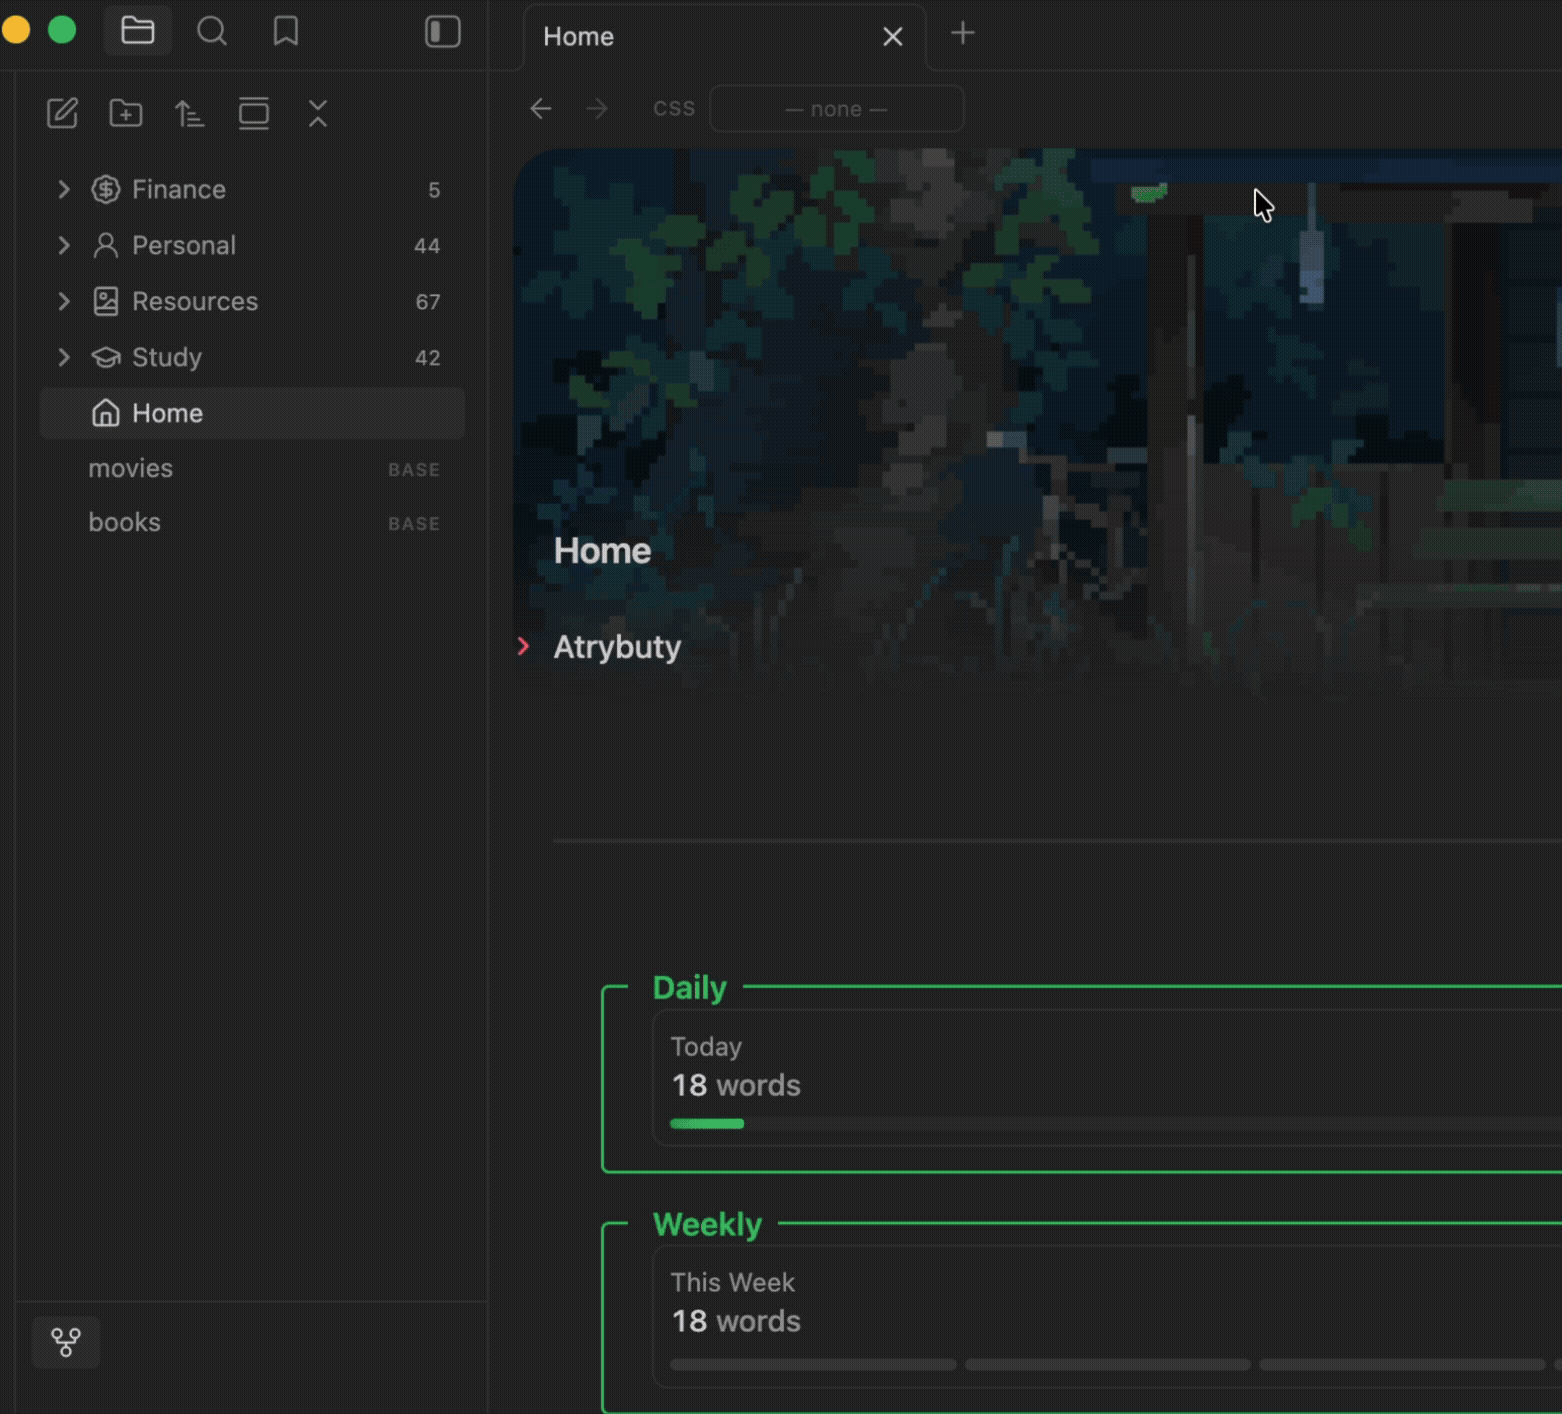Click the BASE tag next to movies
The height and width of the screenshot is (1414, 1562).
[414, 470]
